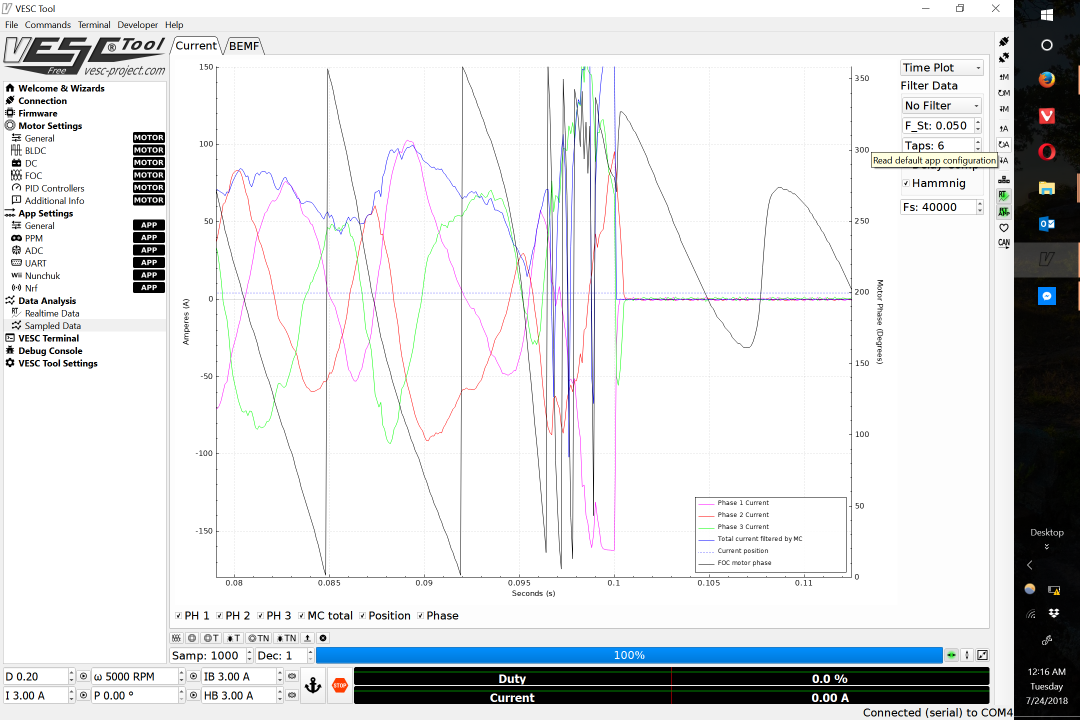Select the Read default app configuration icon

(x=1003, y=145)
